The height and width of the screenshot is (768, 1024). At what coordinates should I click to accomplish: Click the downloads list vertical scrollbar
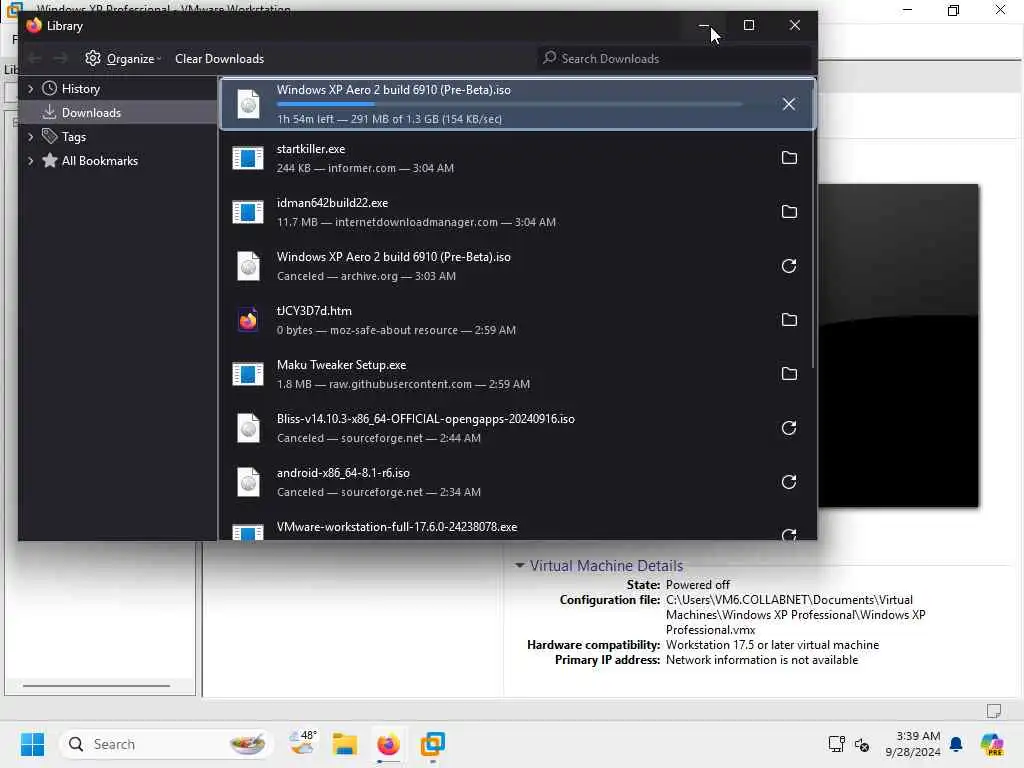click(813, 222)
